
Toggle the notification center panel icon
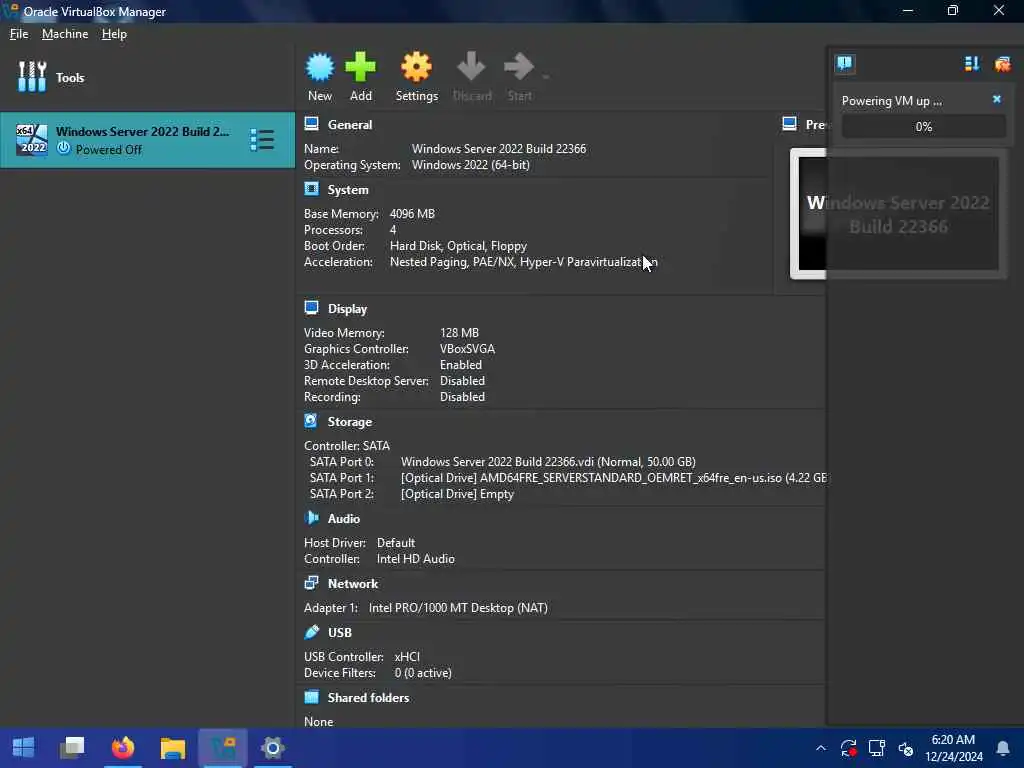(844, 63)
